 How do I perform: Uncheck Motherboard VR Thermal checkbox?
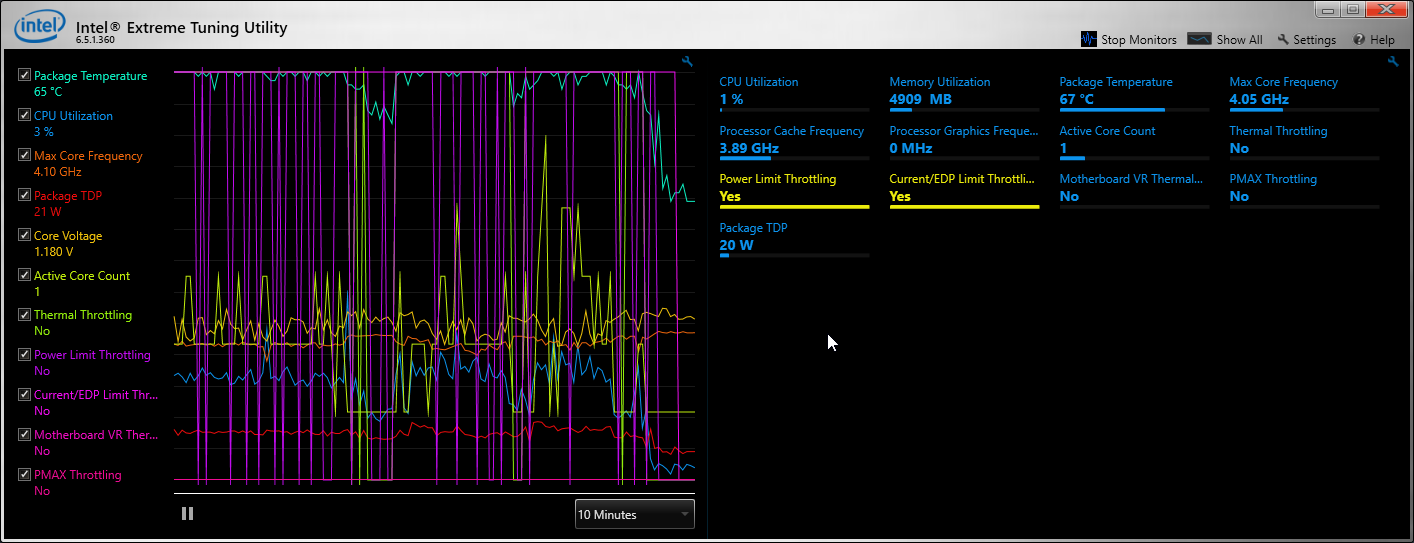coord(24,434)
